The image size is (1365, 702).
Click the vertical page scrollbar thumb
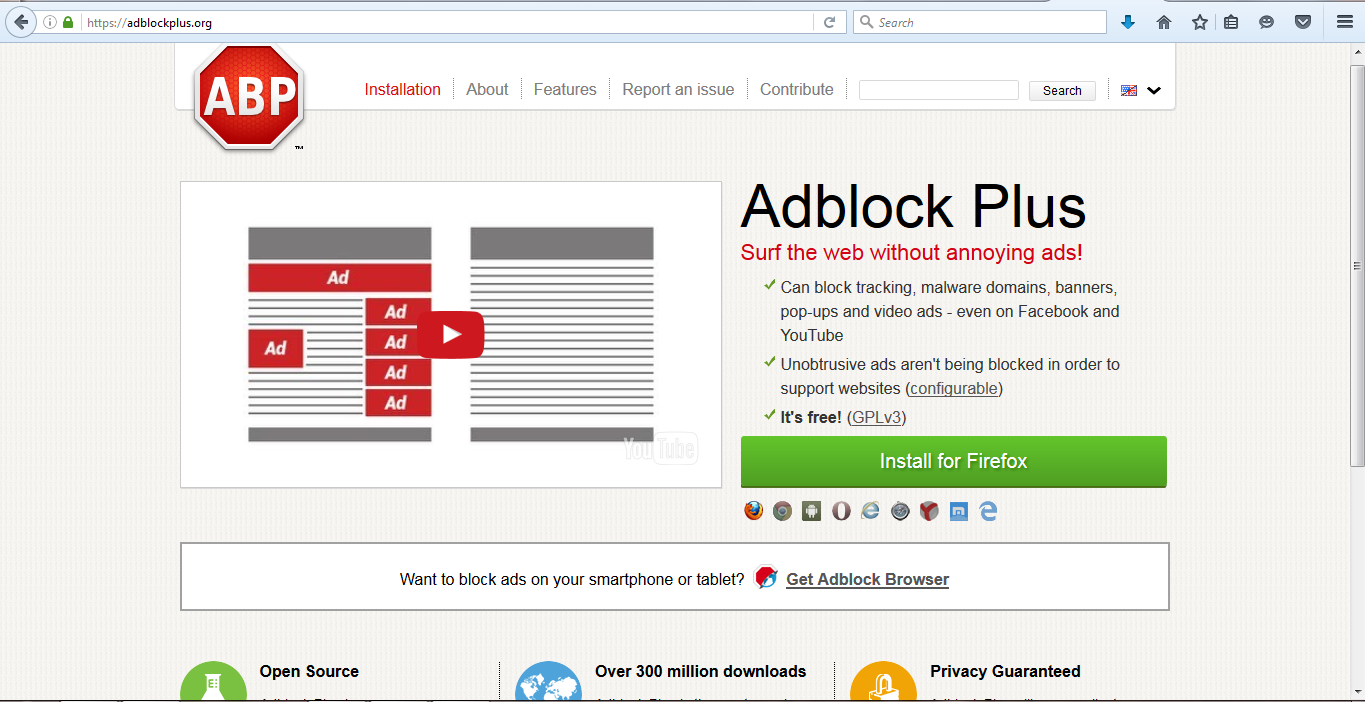tap(1357, 265)
